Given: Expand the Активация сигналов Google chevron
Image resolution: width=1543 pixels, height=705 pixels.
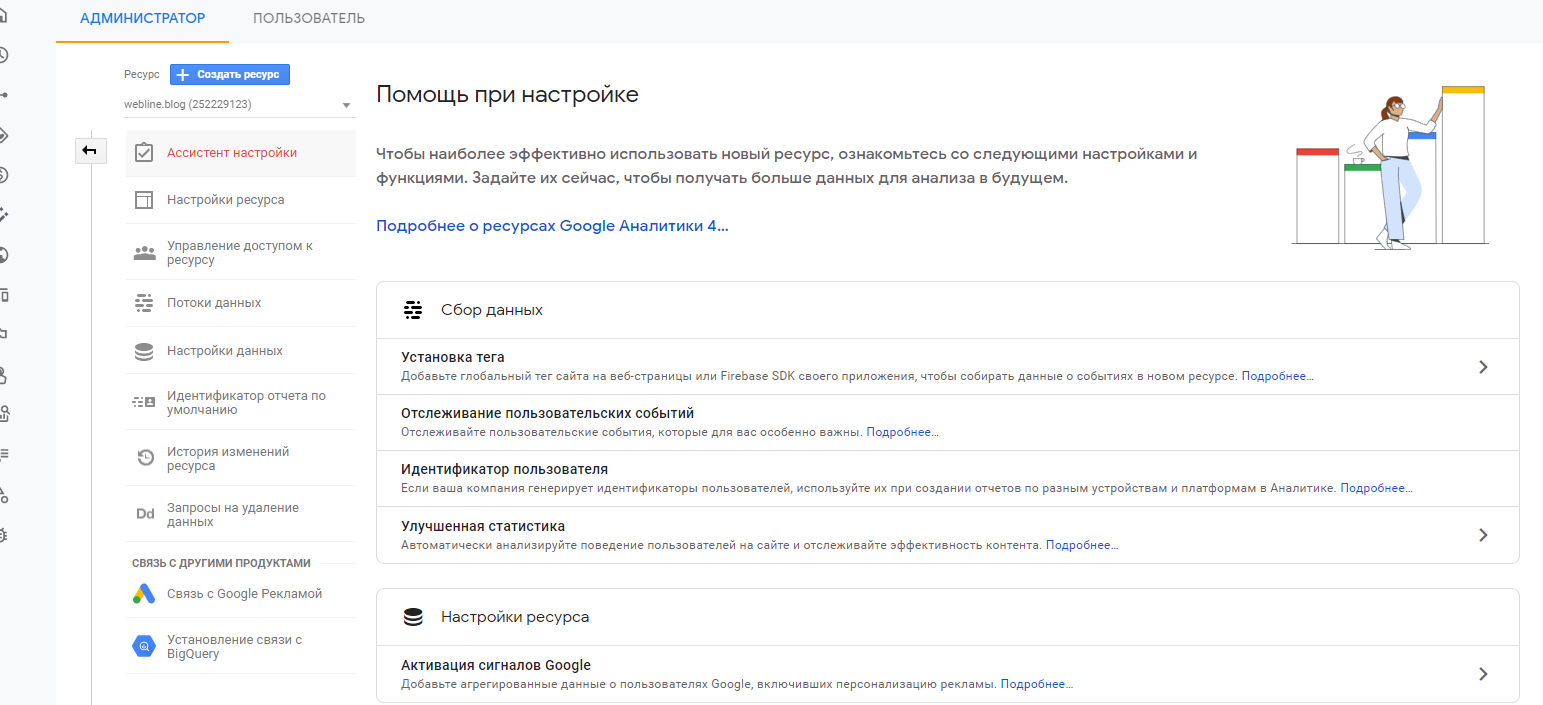Looking at the screenshot, I should tap(1483, 674).
